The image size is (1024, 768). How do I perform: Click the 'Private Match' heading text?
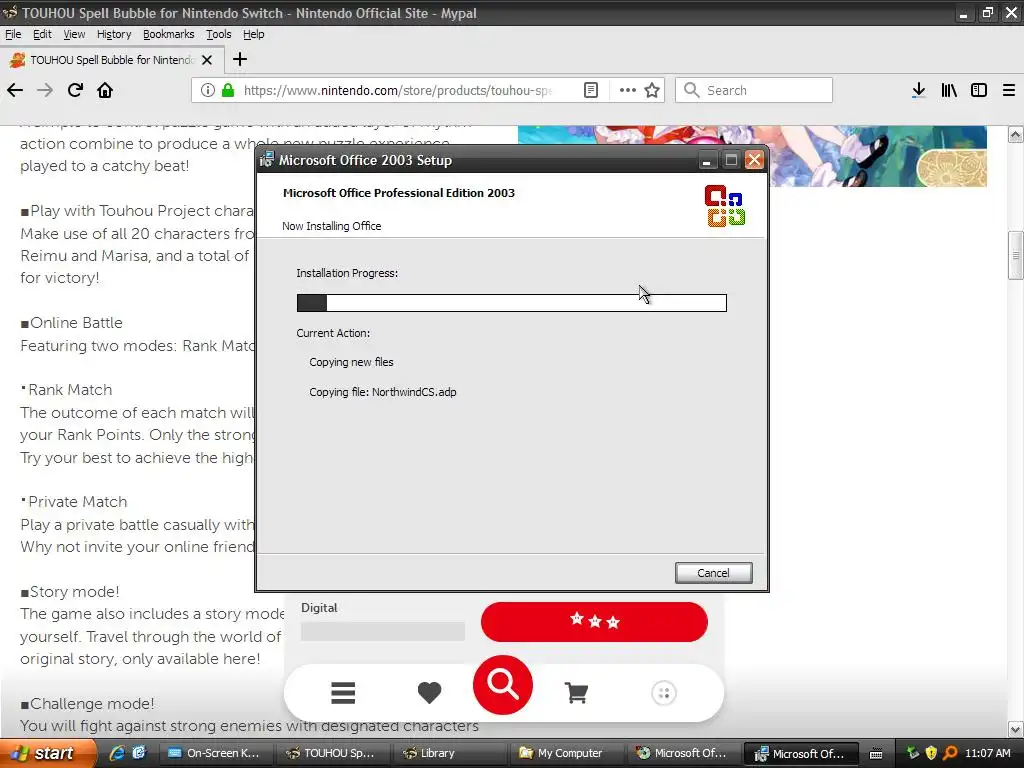click(x=77, y=502)
